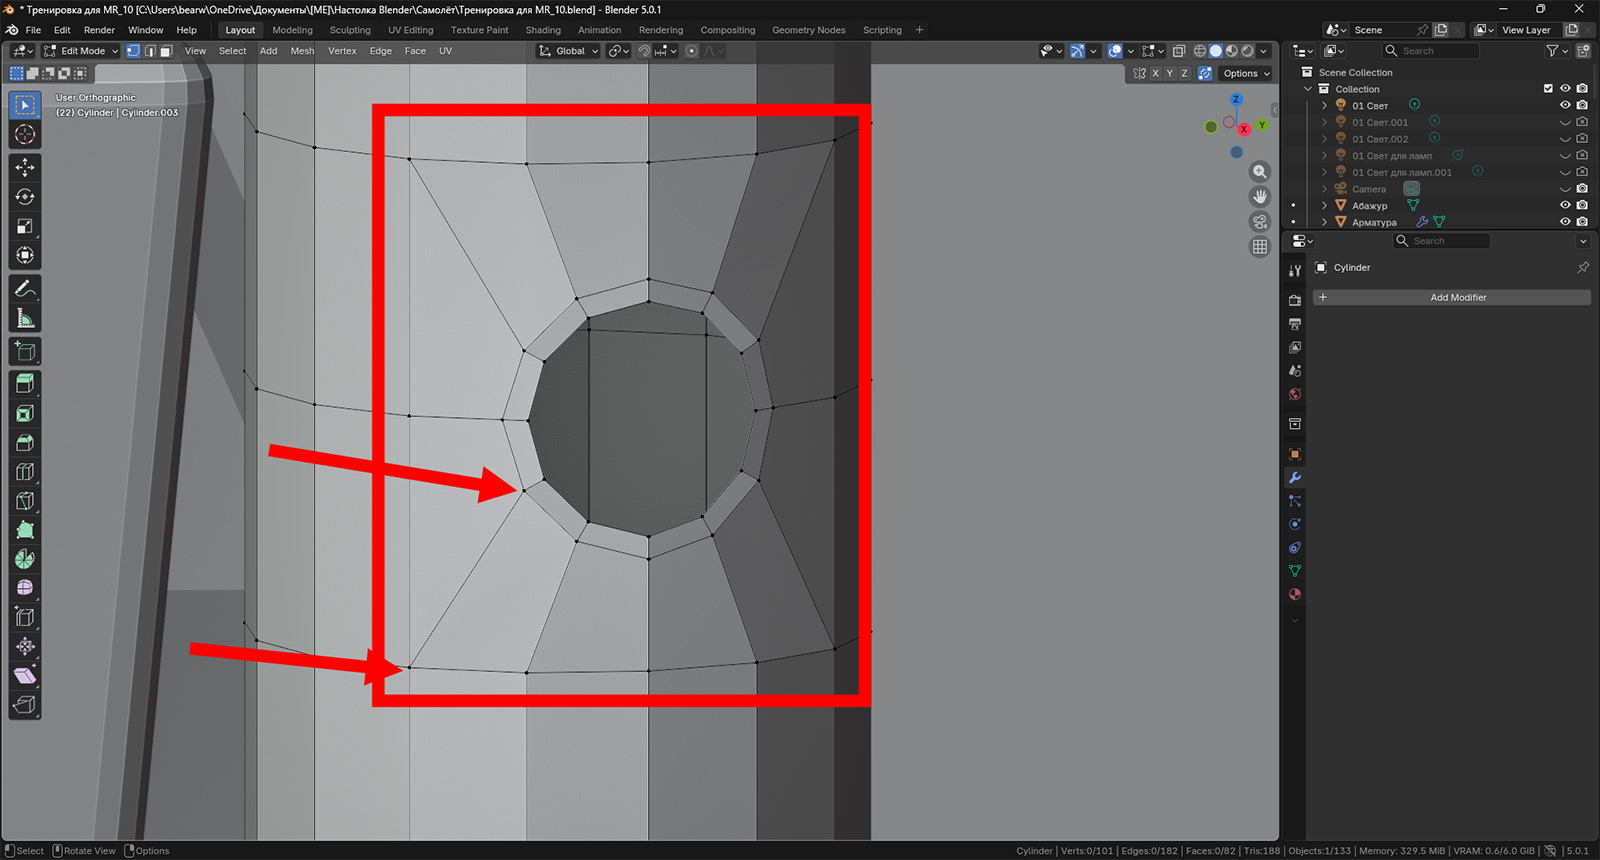Open the Mesh menu
This screenshot has height=860, width=1600.
[302, 51]
